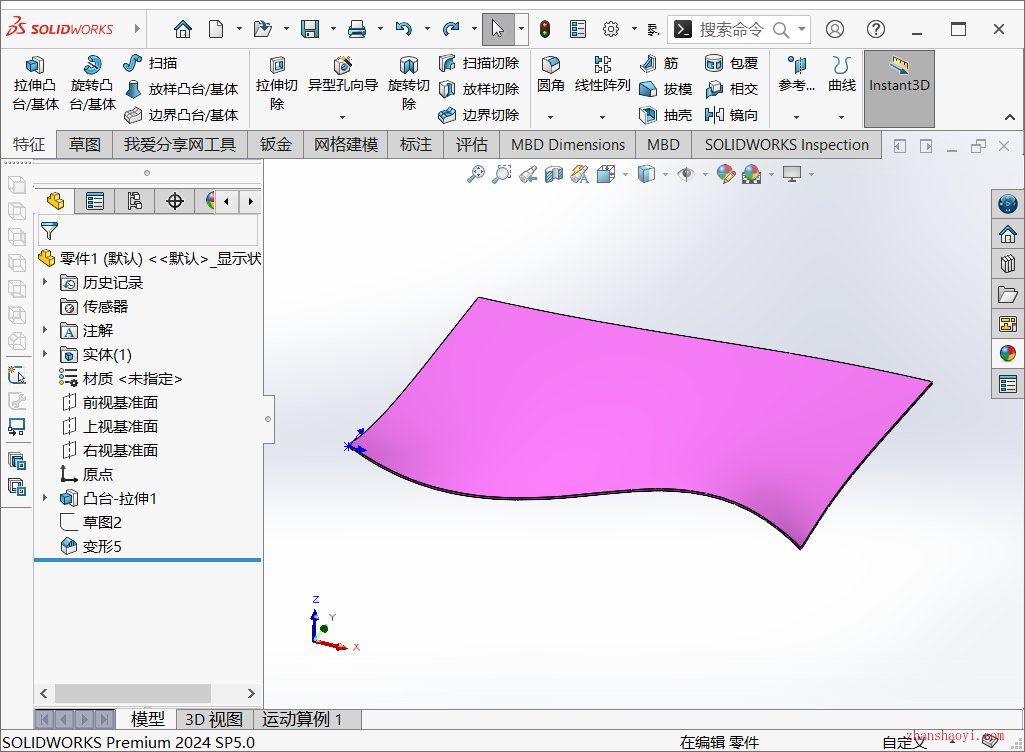This screenshot has height=752, width=1025.
Task: Open the DimXpertManager crosshair tab
Action: pyautogui.click(x=175, y=201)
